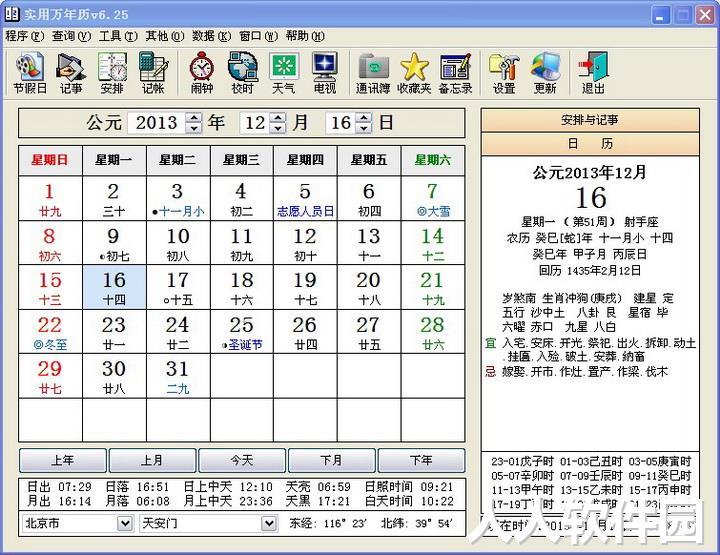
Task: Jump to today with 今天
Action: coord(242,460)
